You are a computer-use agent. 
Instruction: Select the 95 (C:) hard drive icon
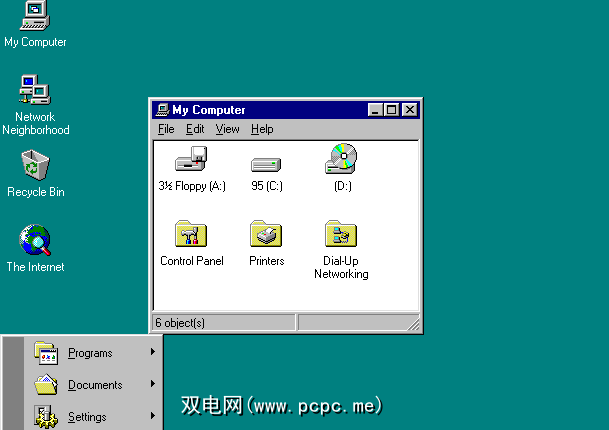coord(266,164)
